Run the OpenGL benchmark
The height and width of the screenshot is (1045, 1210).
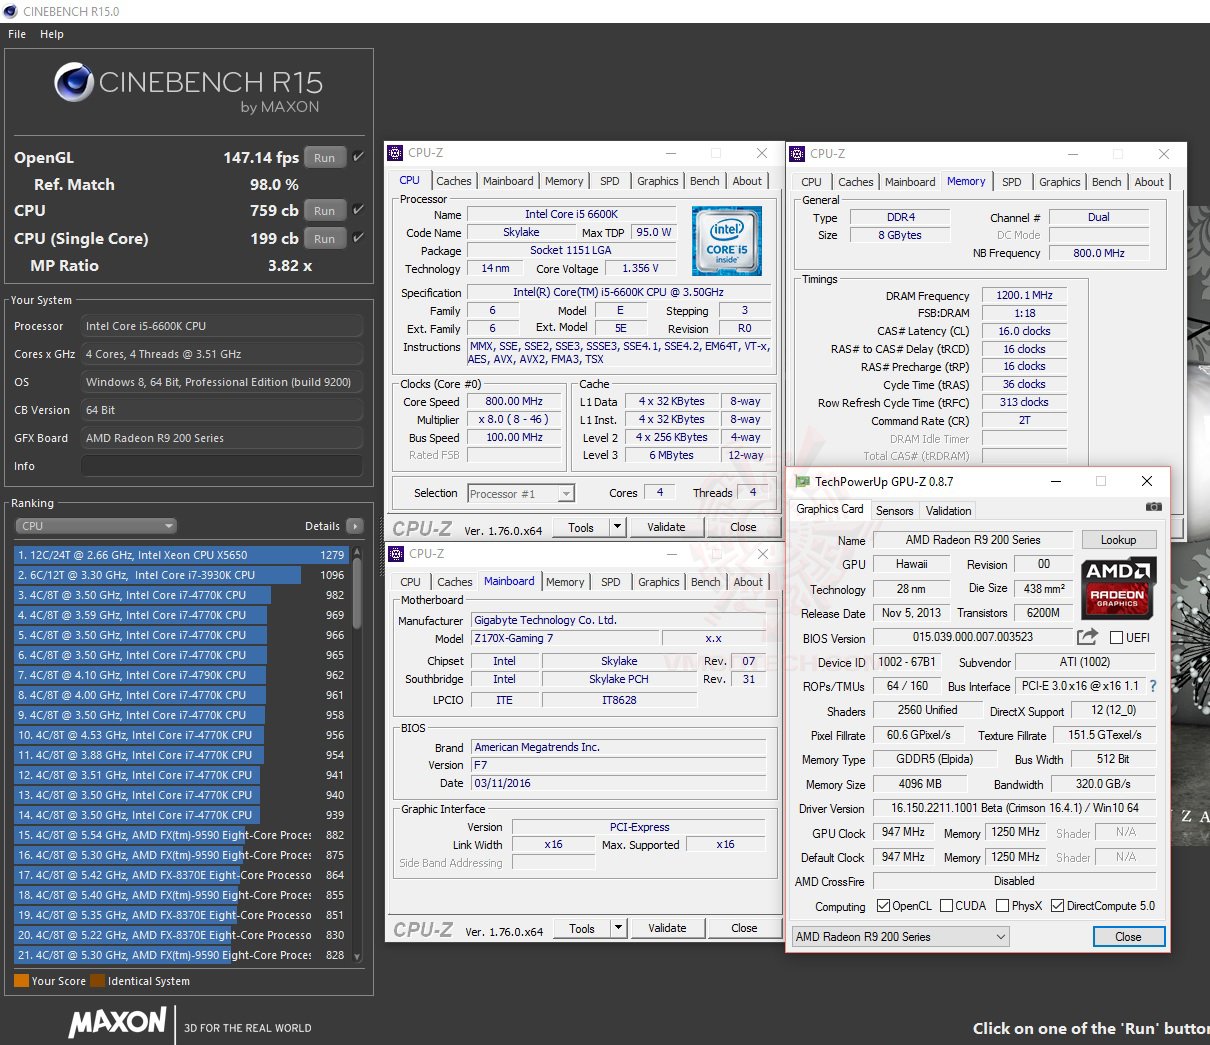coord(325,157)
